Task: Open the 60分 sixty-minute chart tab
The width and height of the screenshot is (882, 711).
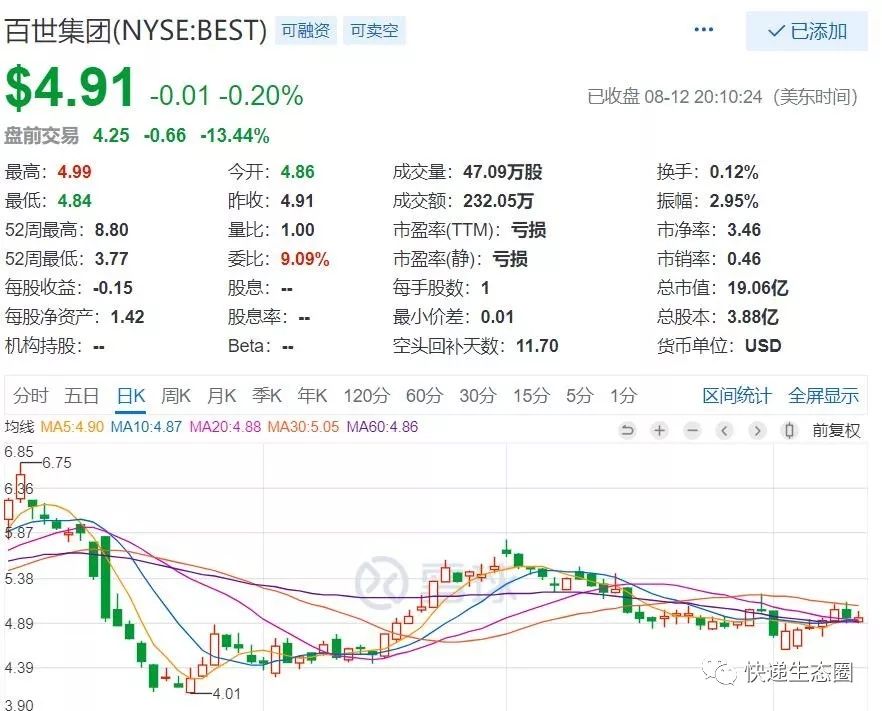Action: [423, 395]
